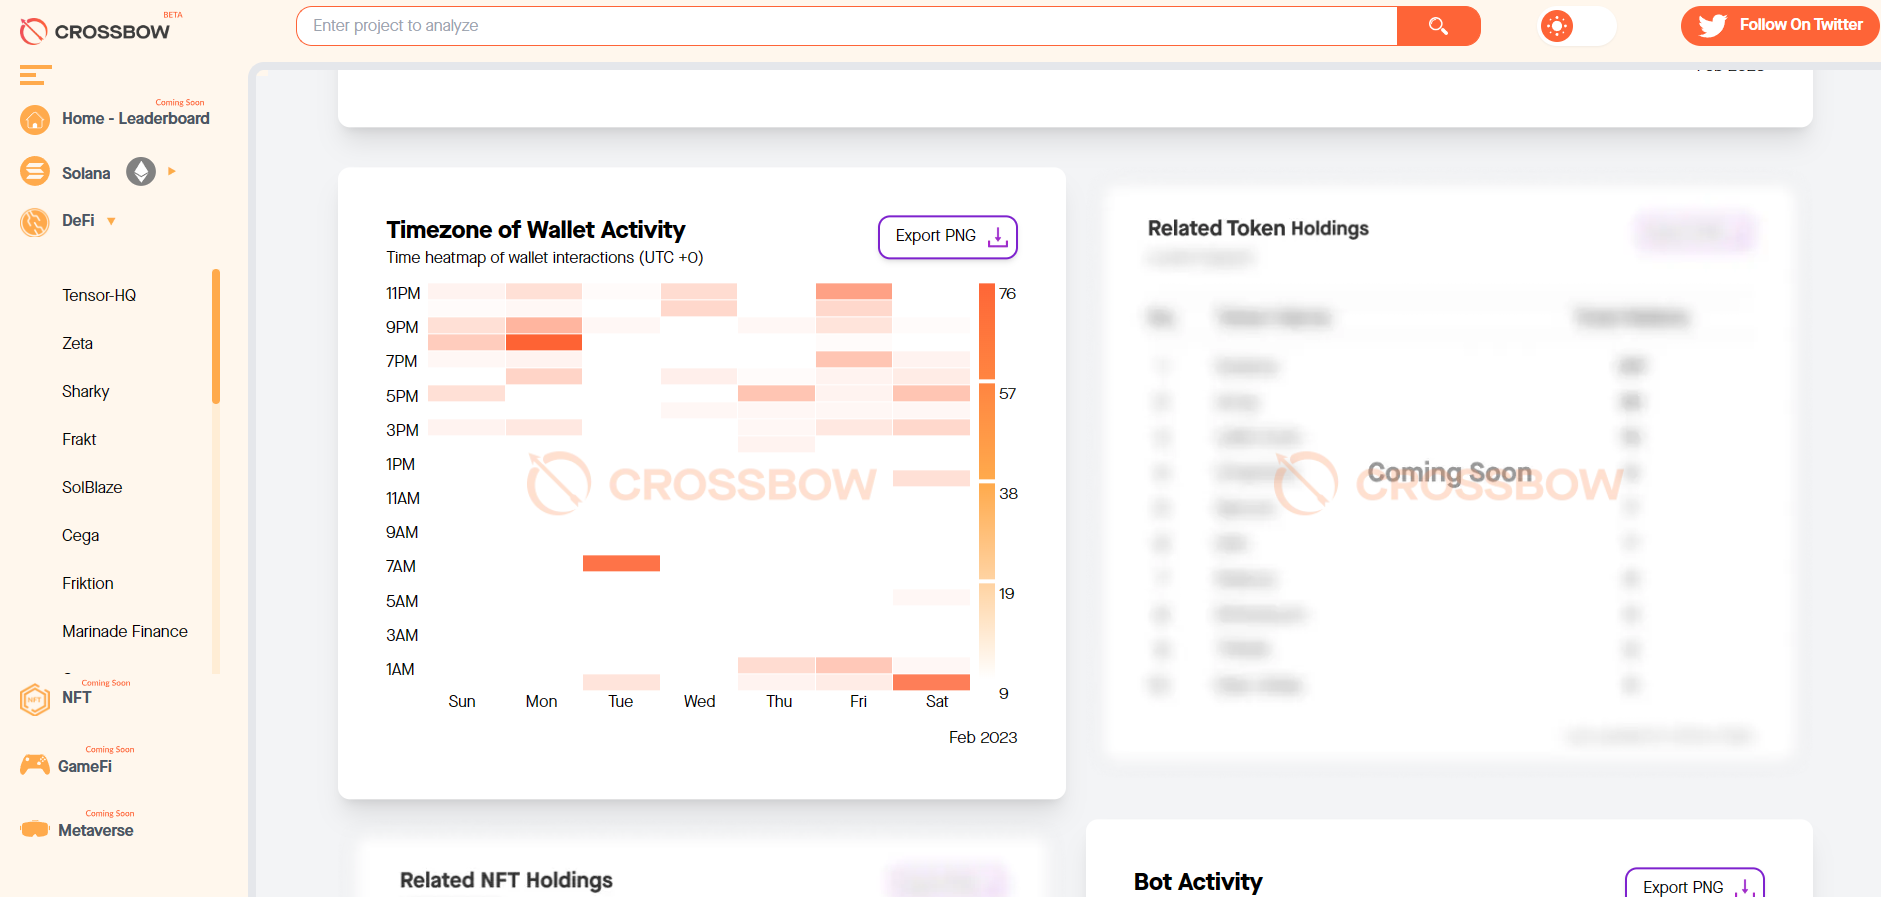This screenshot has height=897, width=1881.
Task: Click the Twitter bird icon
Action: click(1712, 25)
